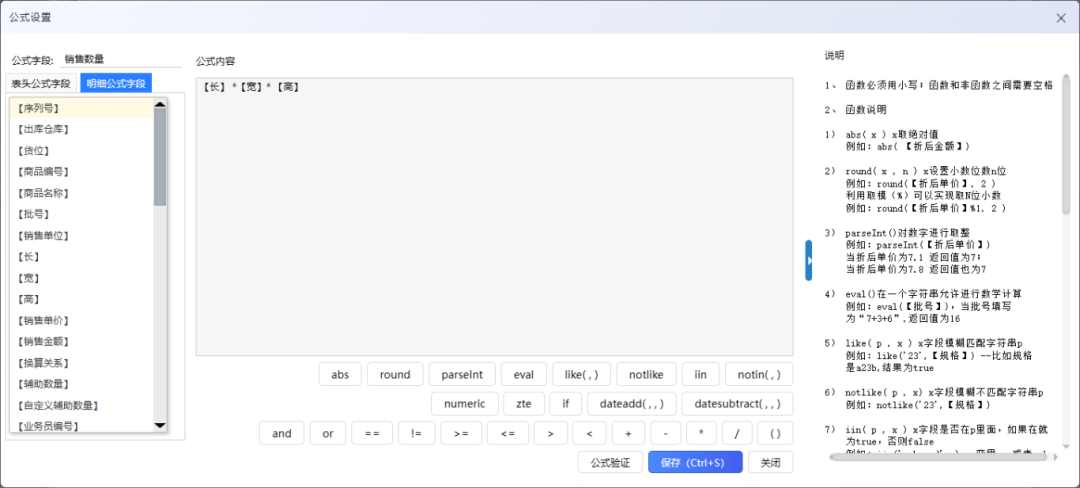Viewport: 1080px width, 488px height.
Task: Click inside the 公式内容 formula editor
Action: [494, 220]
